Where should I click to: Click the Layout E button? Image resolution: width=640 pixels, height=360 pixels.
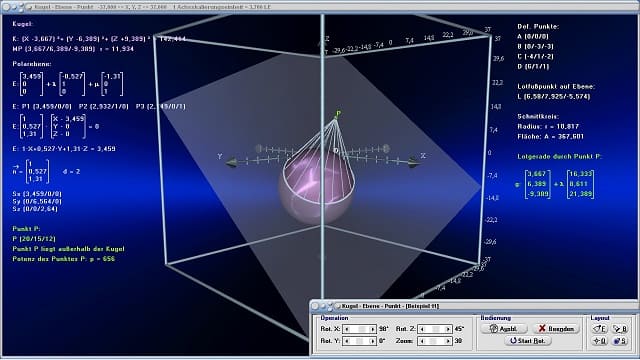600,329
